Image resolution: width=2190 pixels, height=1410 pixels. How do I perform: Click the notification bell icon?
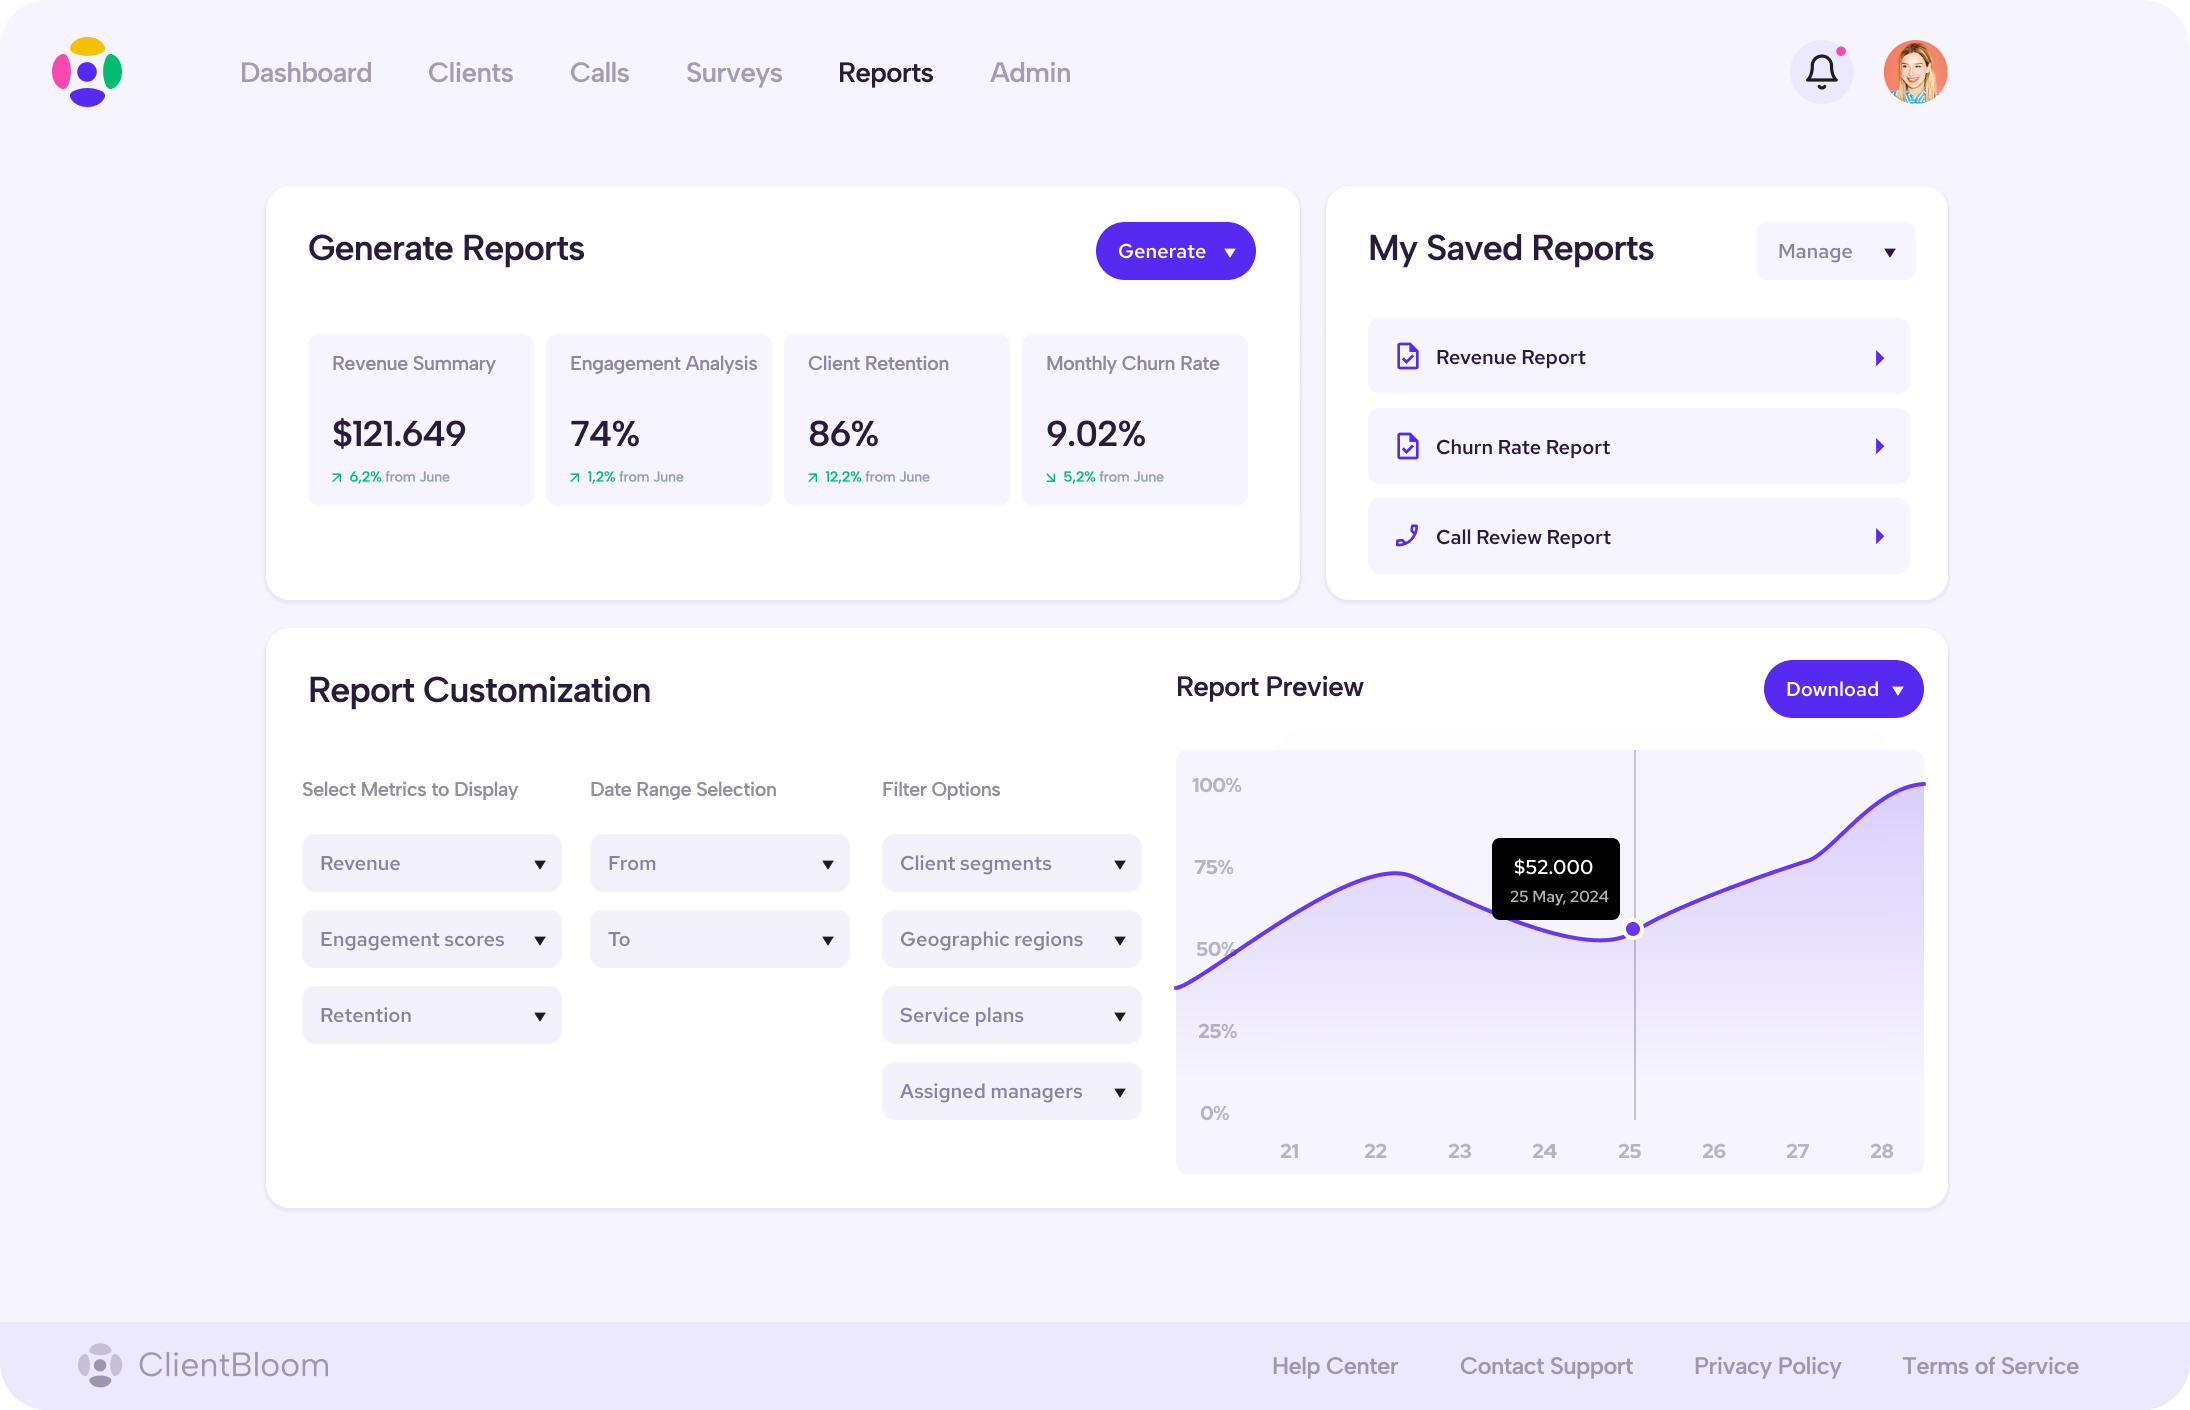pyautogui.click(x=1821, y=72)
